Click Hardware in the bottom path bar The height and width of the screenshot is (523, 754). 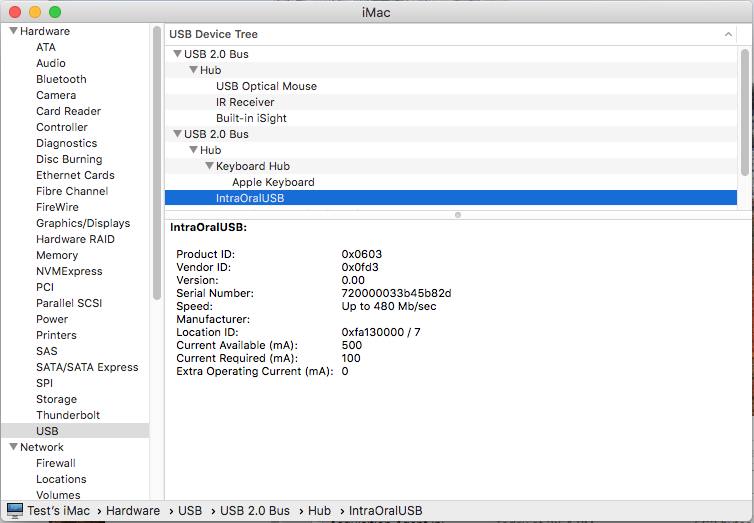coord(133,511)
